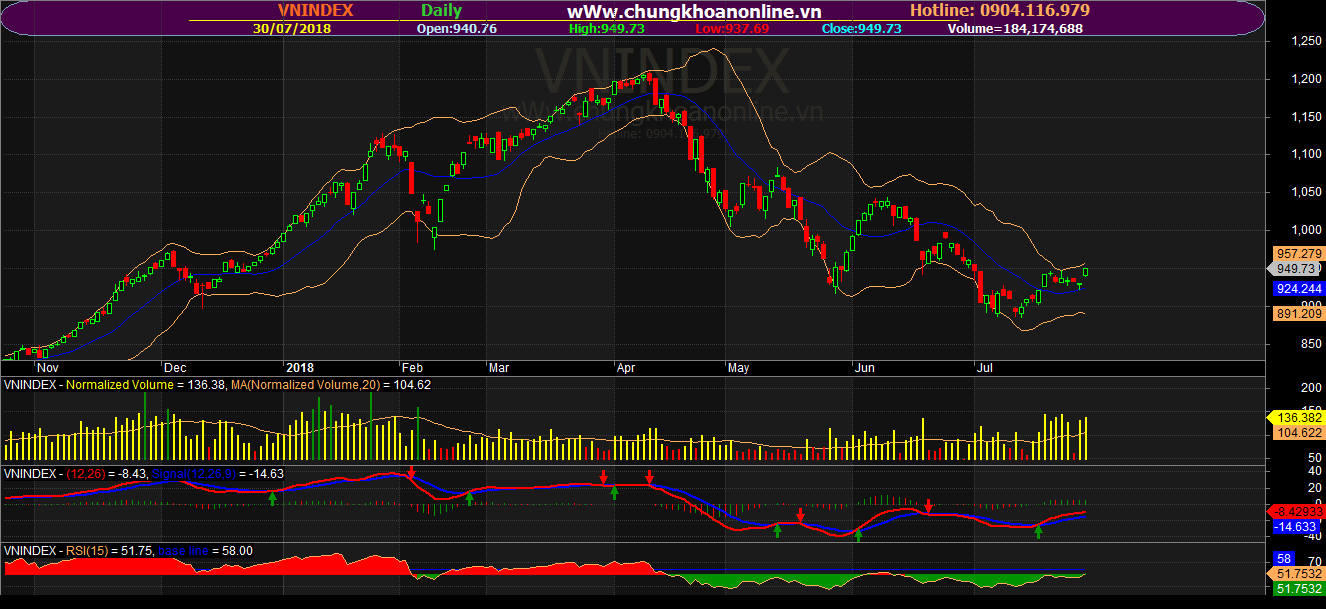1326x609 pixels.
Task: Click the red MACD sell arrow in mid-June
Action: point(929,506)
